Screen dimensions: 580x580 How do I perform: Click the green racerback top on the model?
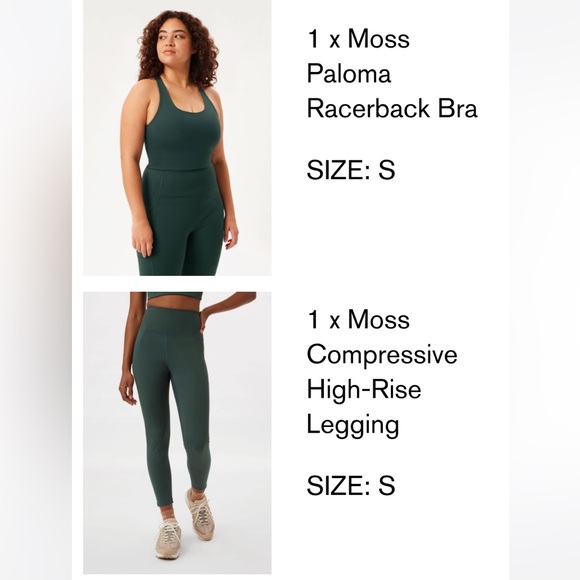coord(181,128)
